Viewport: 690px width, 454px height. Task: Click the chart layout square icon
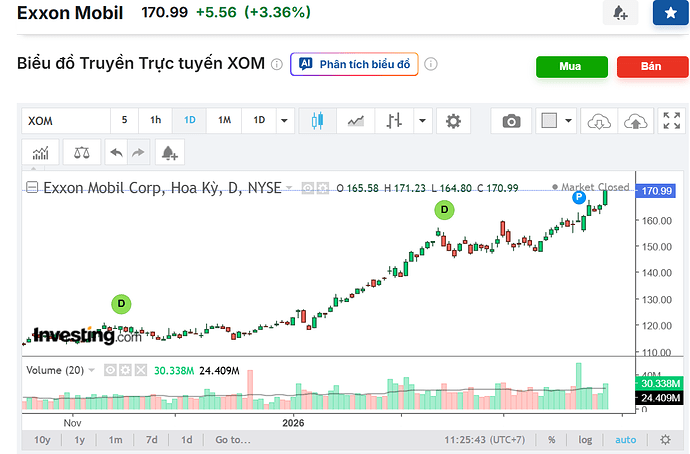[x=549, y=121]
